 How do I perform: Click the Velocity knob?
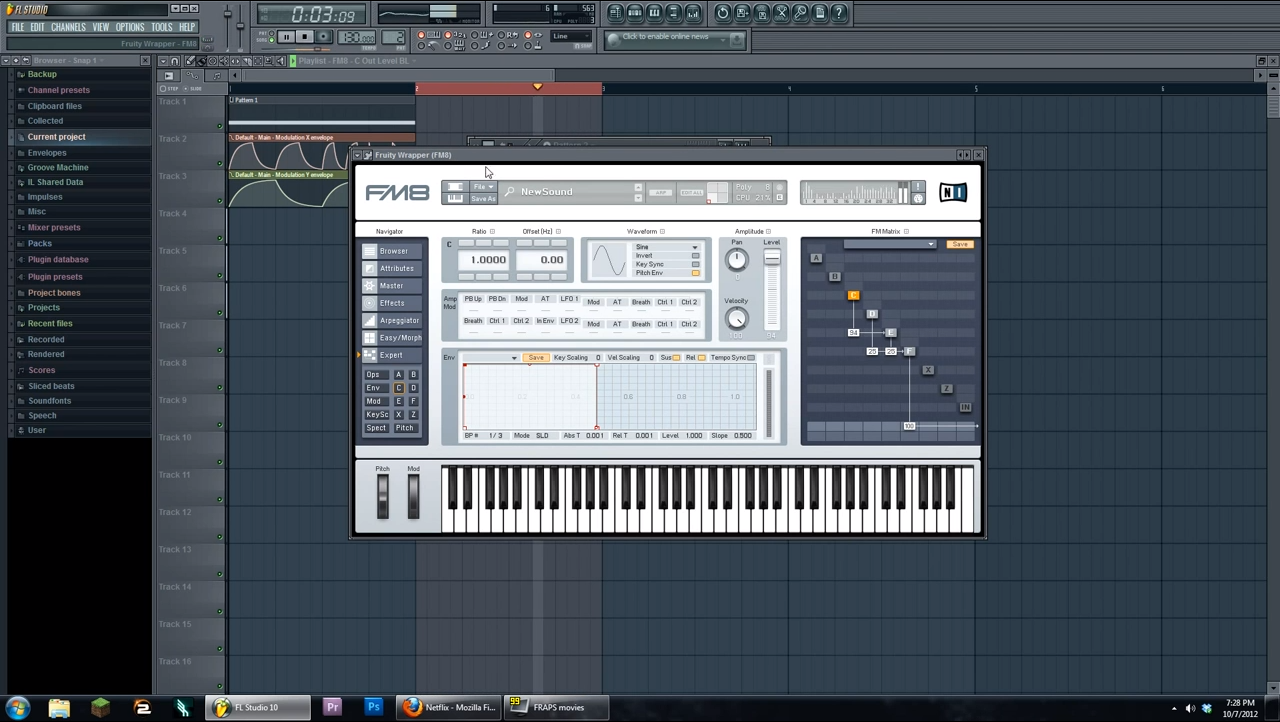736,319
